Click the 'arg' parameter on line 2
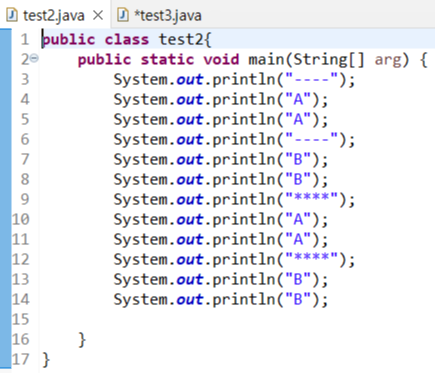This screenshot has height=373, width=435. (x=388, y=60)
